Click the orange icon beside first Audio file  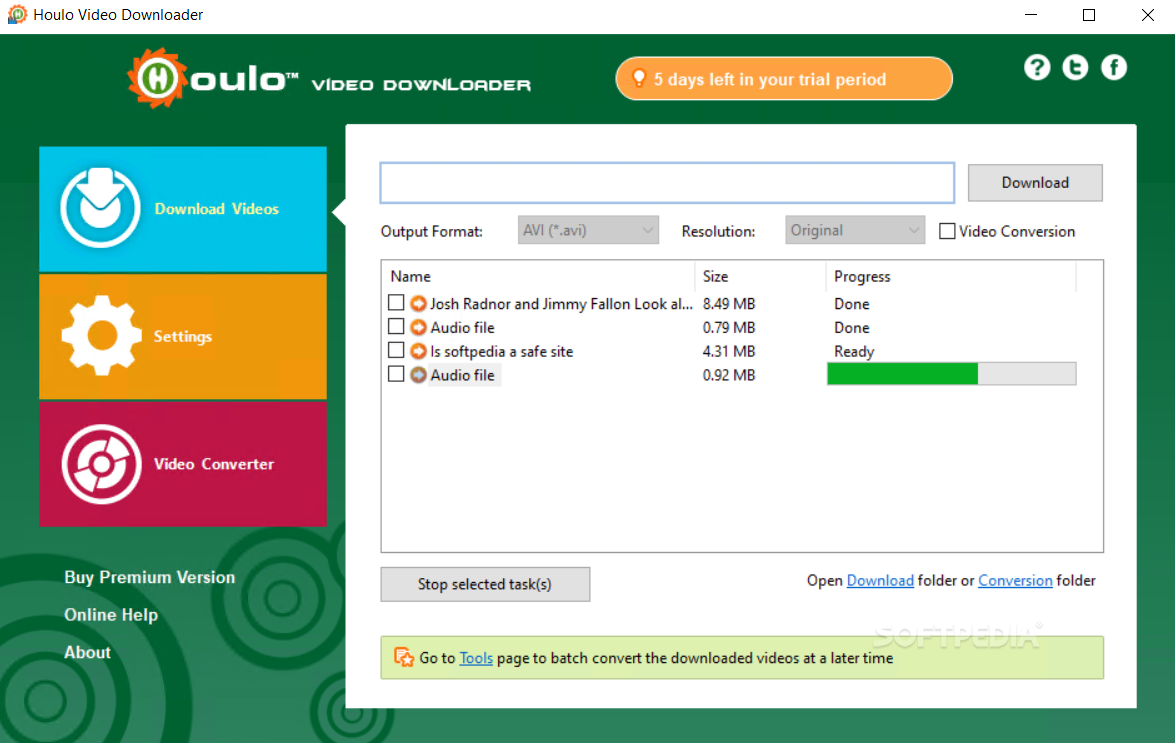(418, 327)
